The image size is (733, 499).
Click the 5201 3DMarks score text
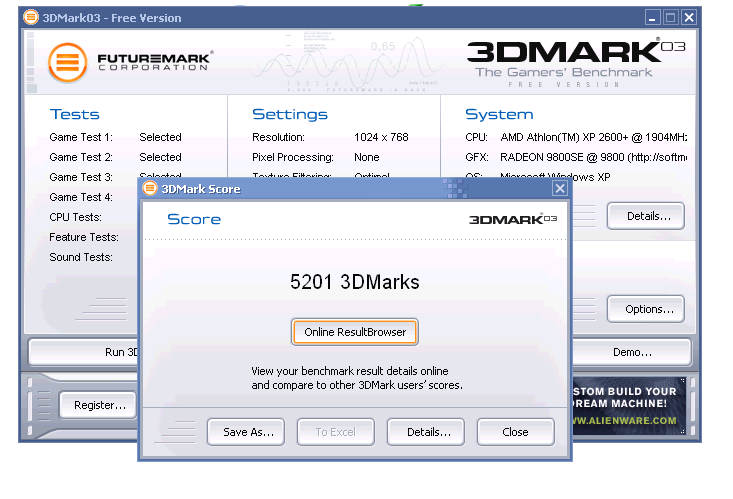point(355,282)
